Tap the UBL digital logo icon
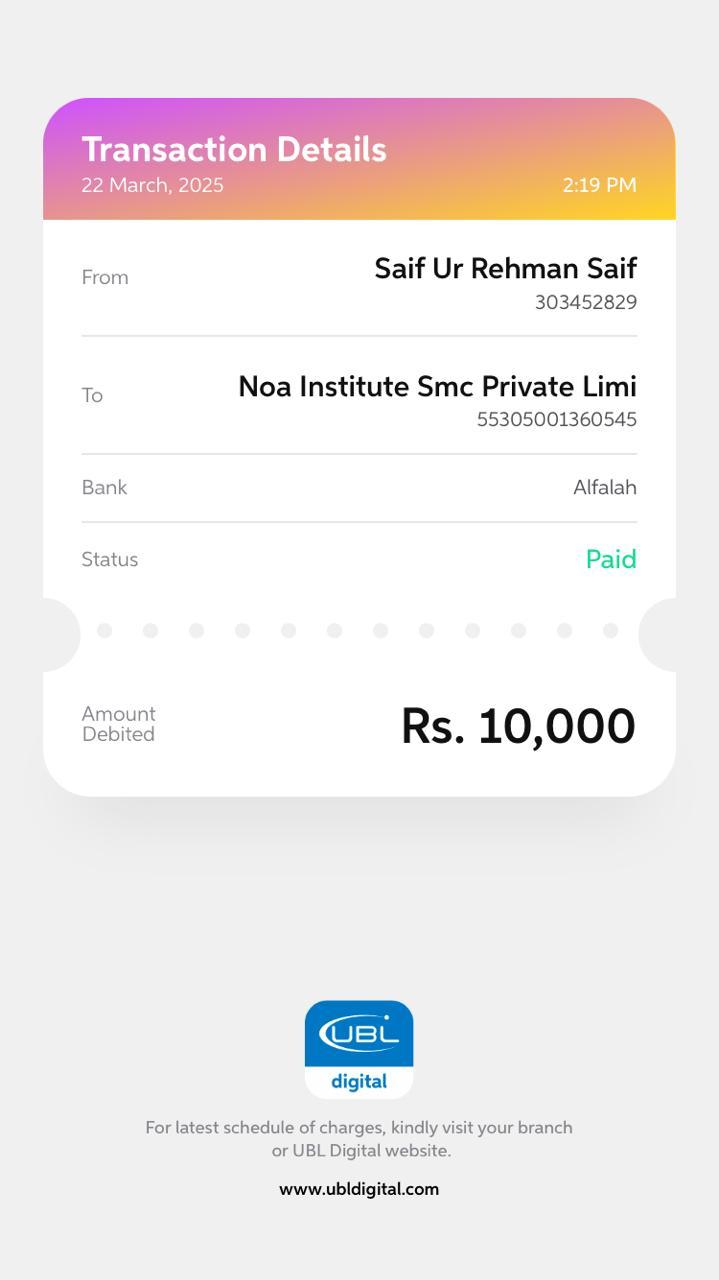The height and width of the screenshot is (1280, 719). coord(359,1049)
